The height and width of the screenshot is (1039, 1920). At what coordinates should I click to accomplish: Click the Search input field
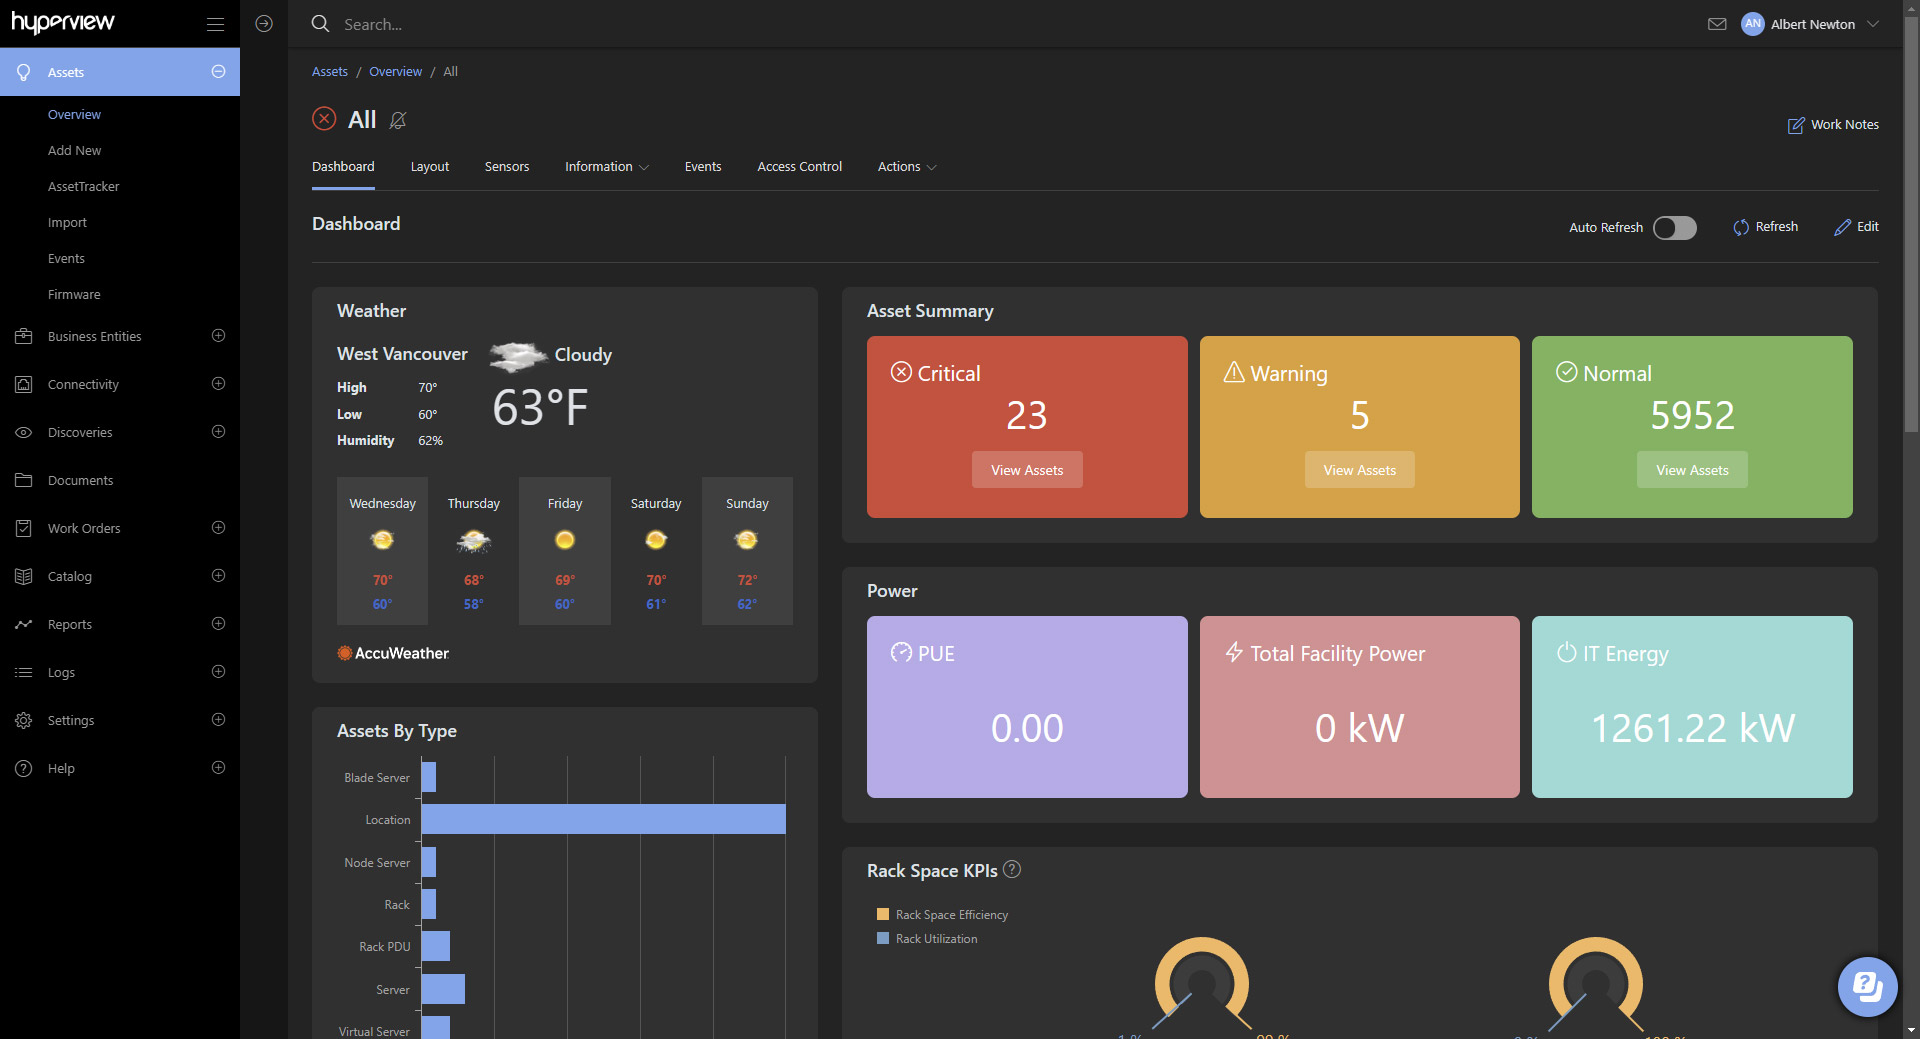700,24
